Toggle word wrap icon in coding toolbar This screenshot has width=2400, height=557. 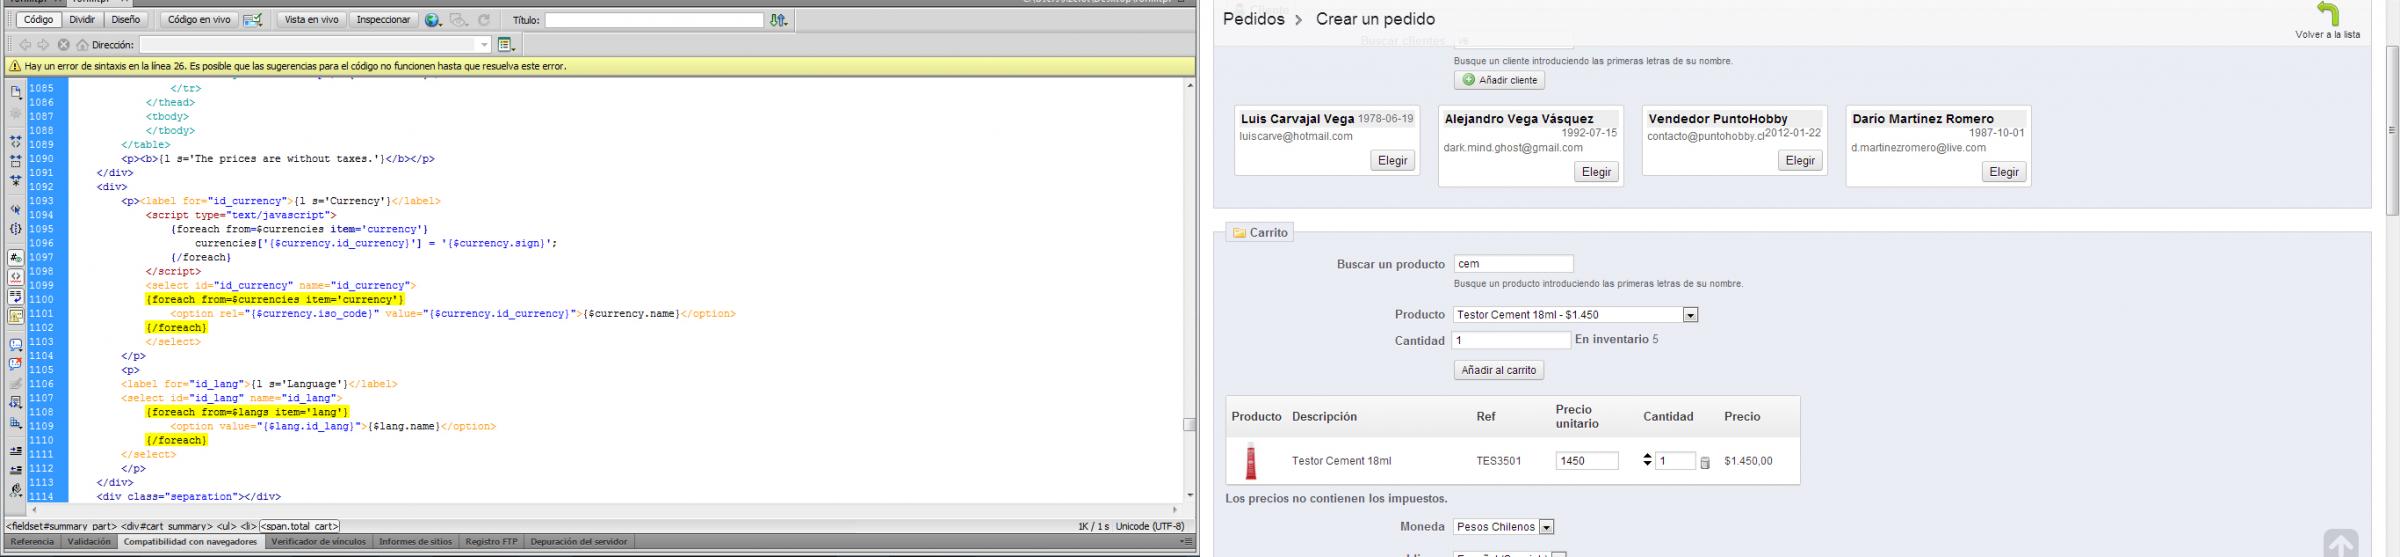(x=16, y=296)
